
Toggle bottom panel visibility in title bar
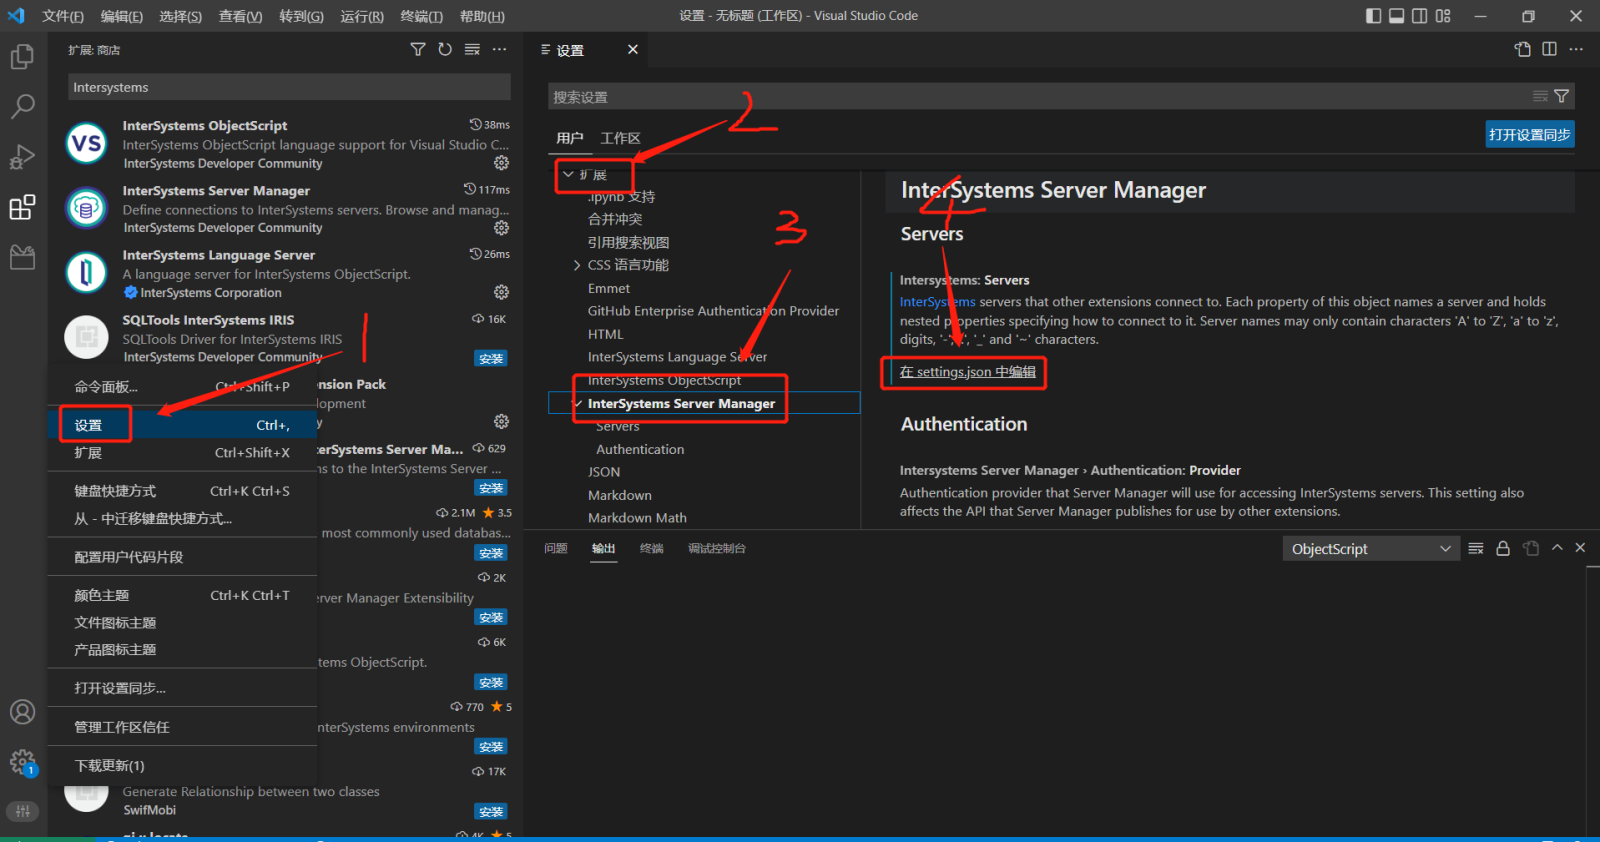pyautogui.click(x=1396, y=16)
